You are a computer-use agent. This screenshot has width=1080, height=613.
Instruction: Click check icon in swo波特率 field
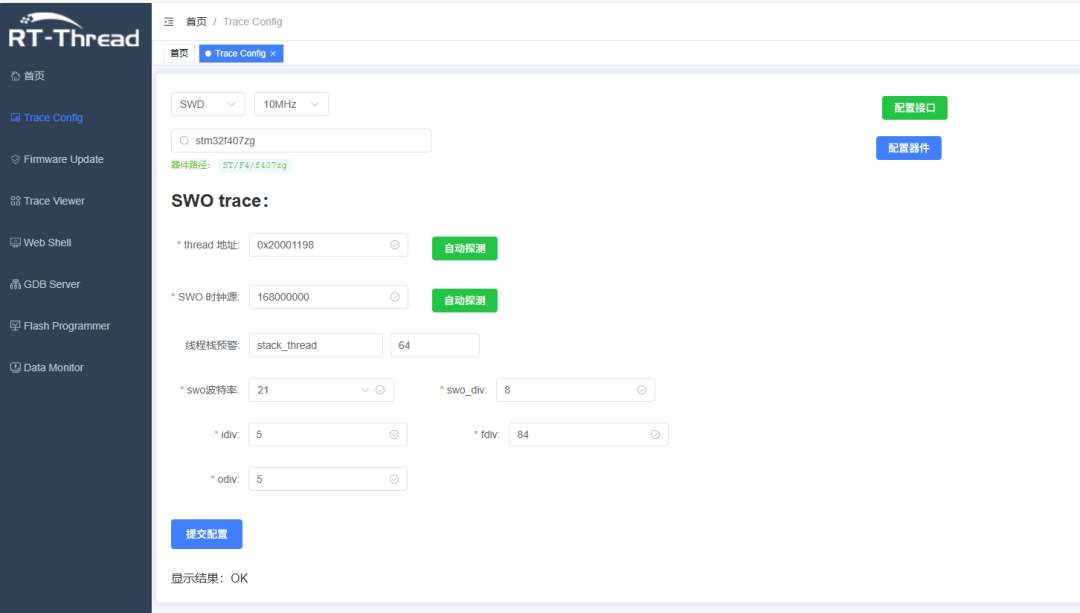(x=380, y=390)
